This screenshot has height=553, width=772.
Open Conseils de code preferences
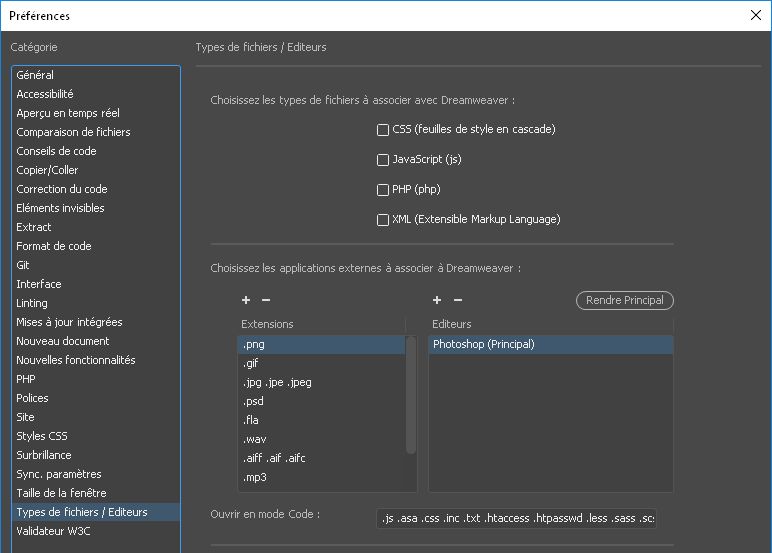96,151
